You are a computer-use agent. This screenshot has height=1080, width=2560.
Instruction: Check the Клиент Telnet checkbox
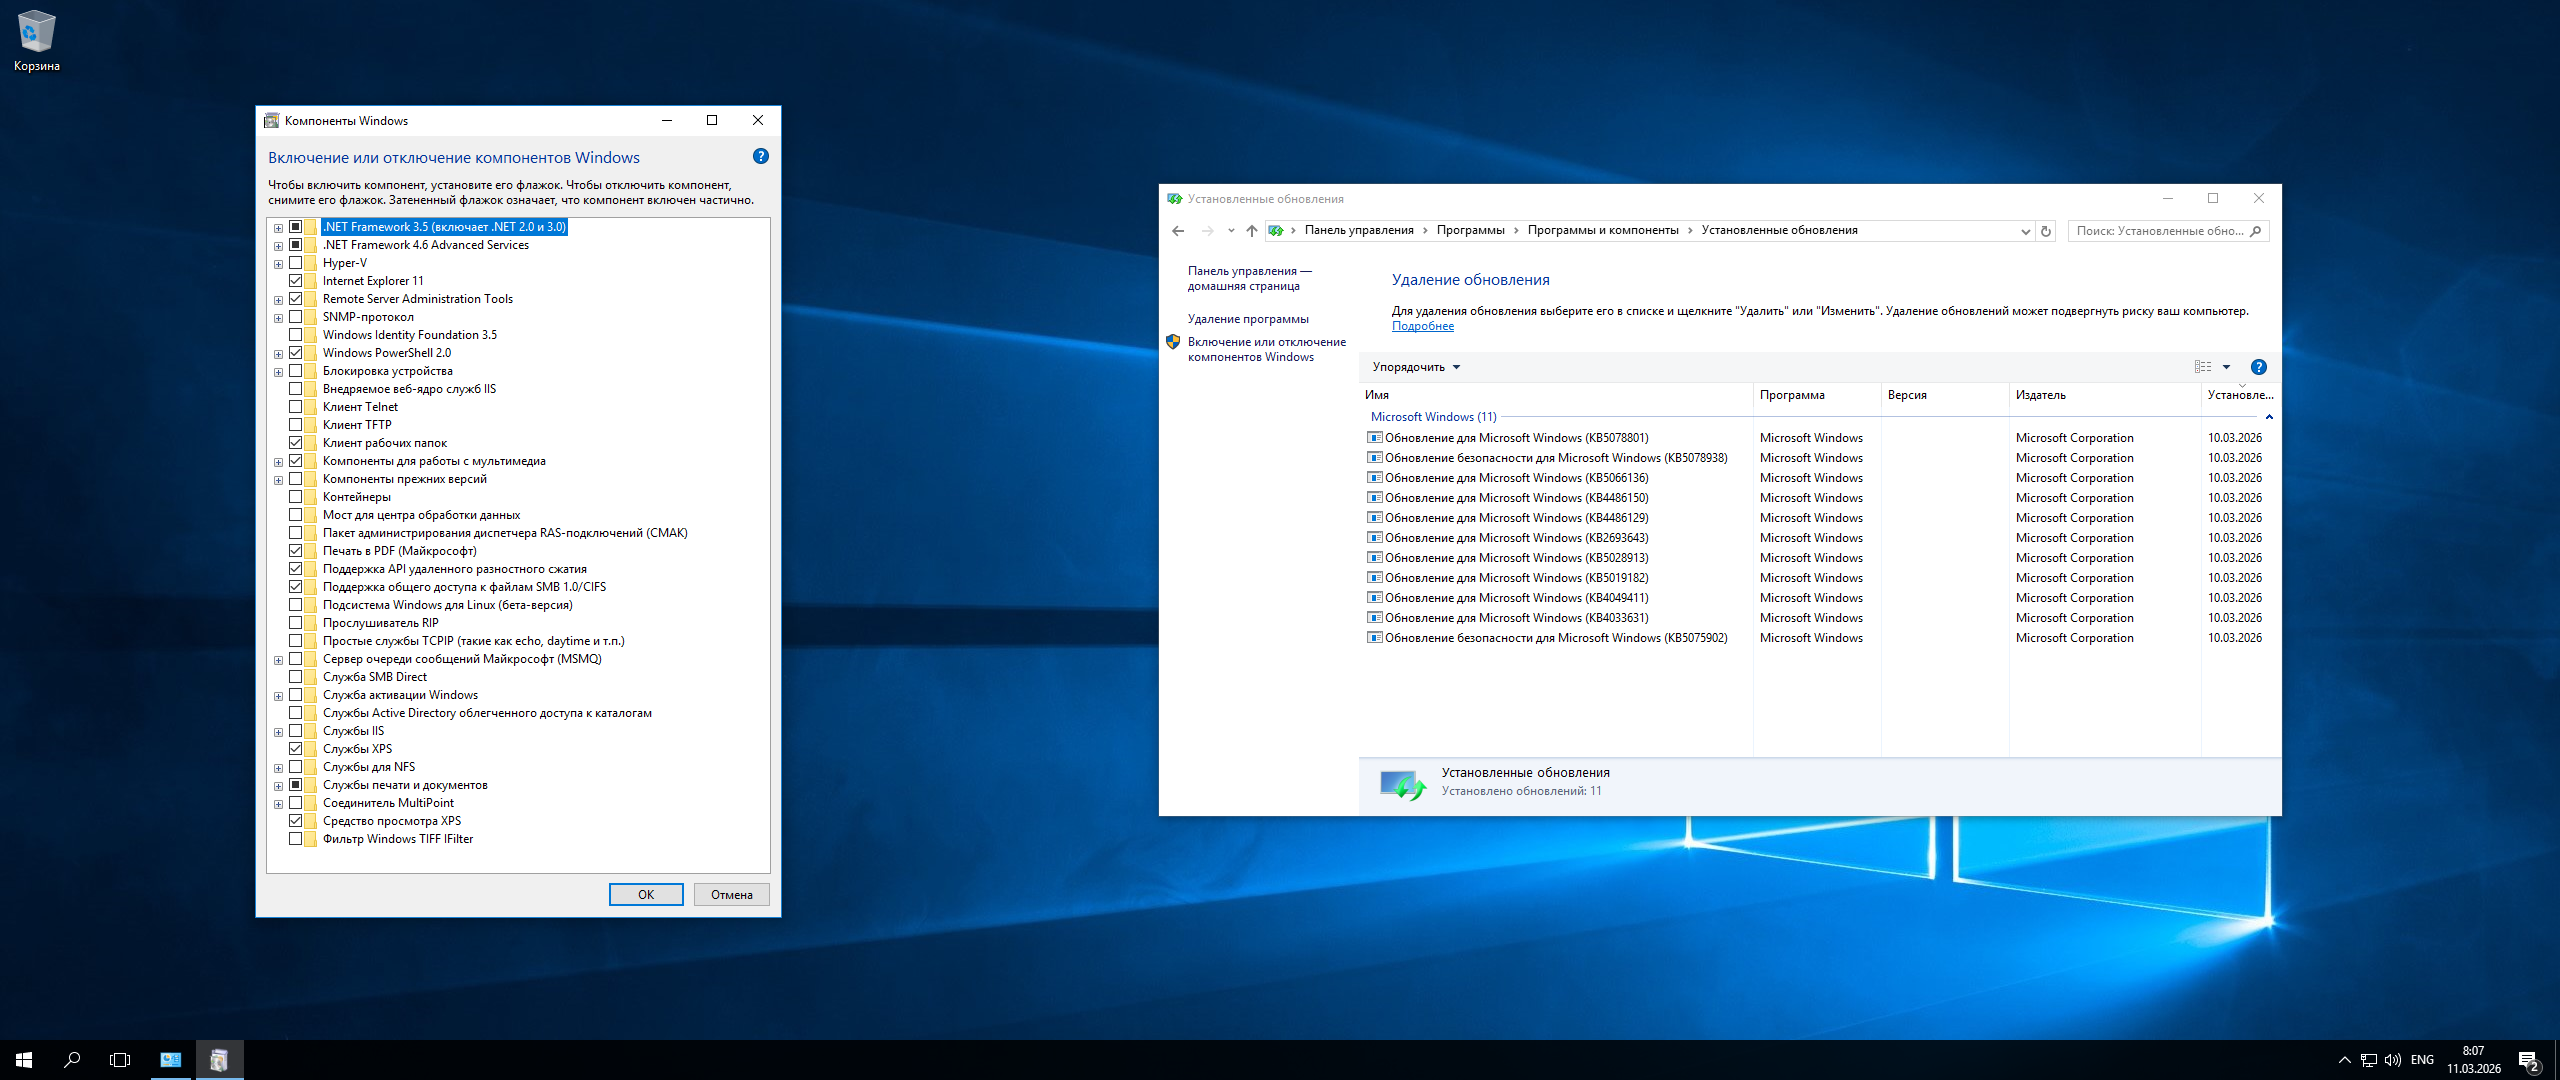[x=296, y=407]
